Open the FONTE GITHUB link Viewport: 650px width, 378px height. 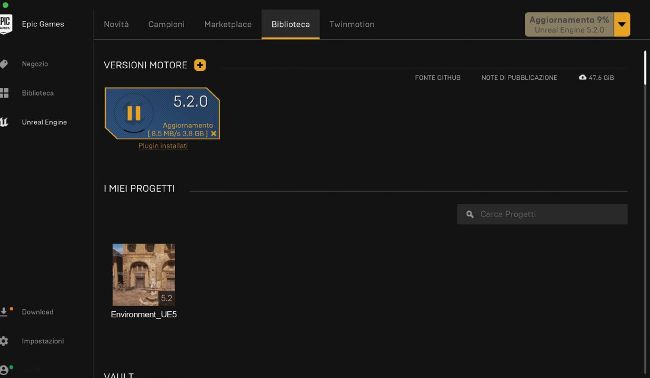[437, 78]
